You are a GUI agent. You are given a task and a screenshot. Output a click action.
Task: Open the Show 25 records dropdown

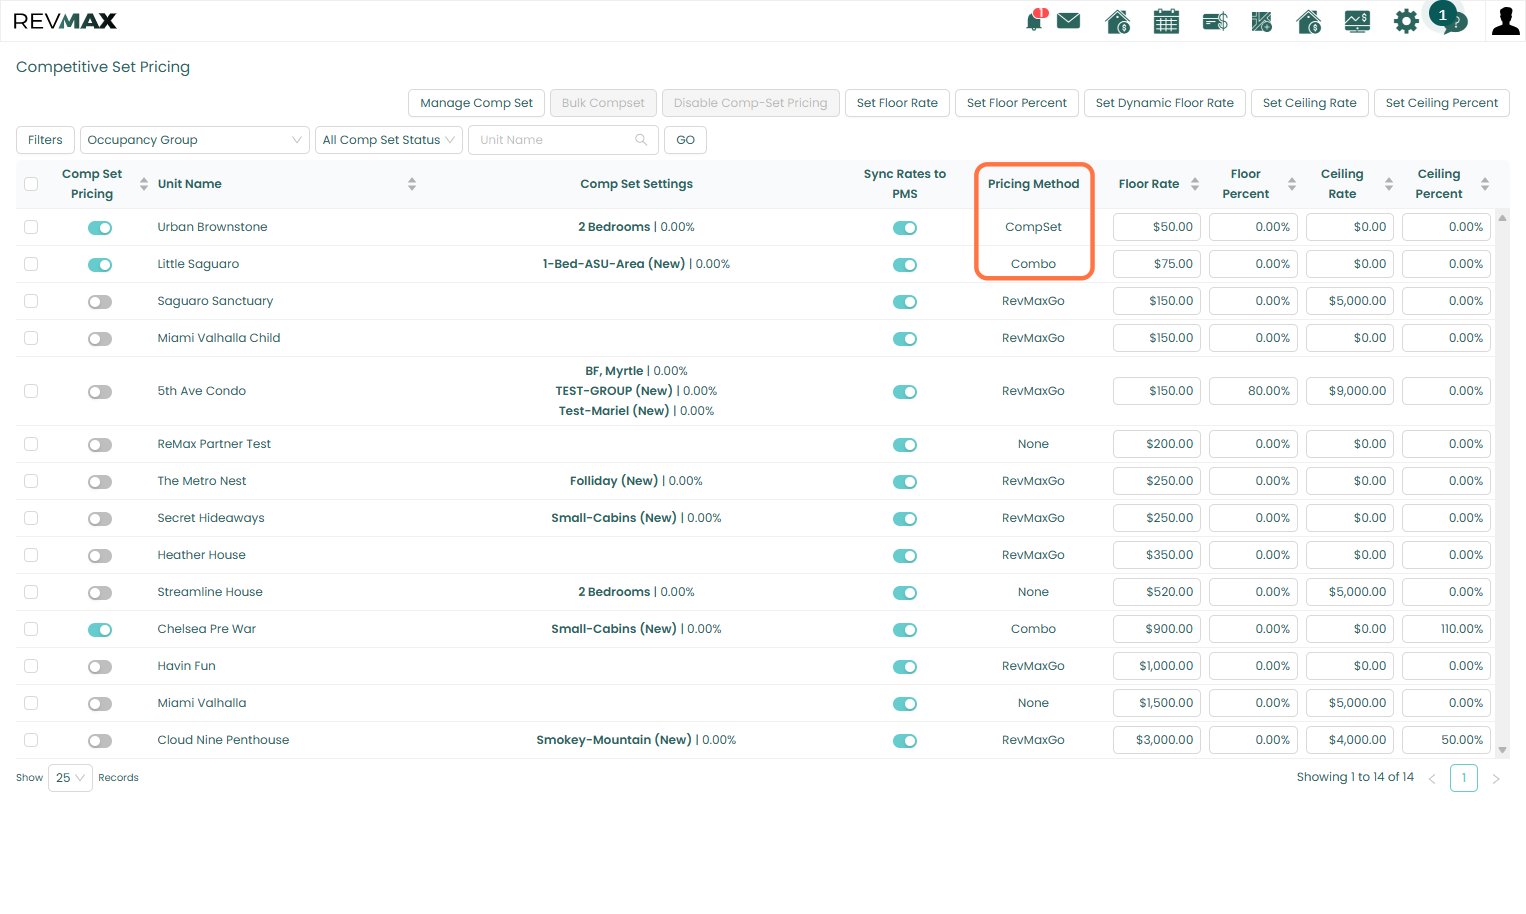[x=70, y=778]
